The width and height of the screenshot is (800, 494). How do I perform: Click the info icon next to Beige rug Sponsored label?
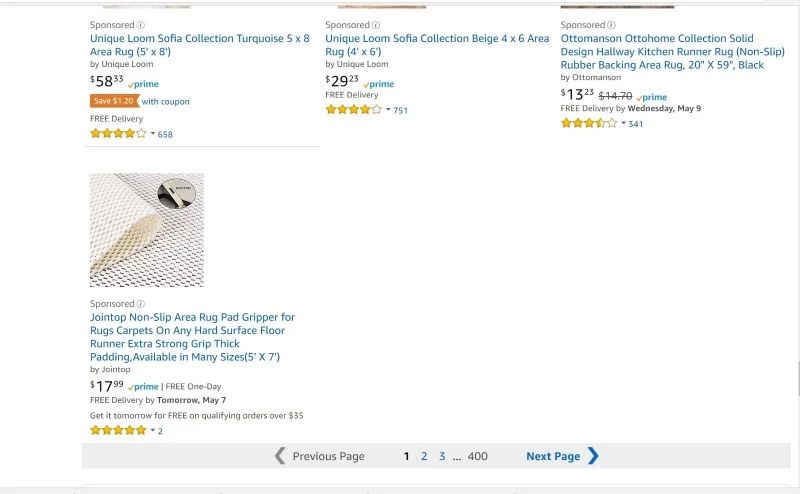click(375, 25)
